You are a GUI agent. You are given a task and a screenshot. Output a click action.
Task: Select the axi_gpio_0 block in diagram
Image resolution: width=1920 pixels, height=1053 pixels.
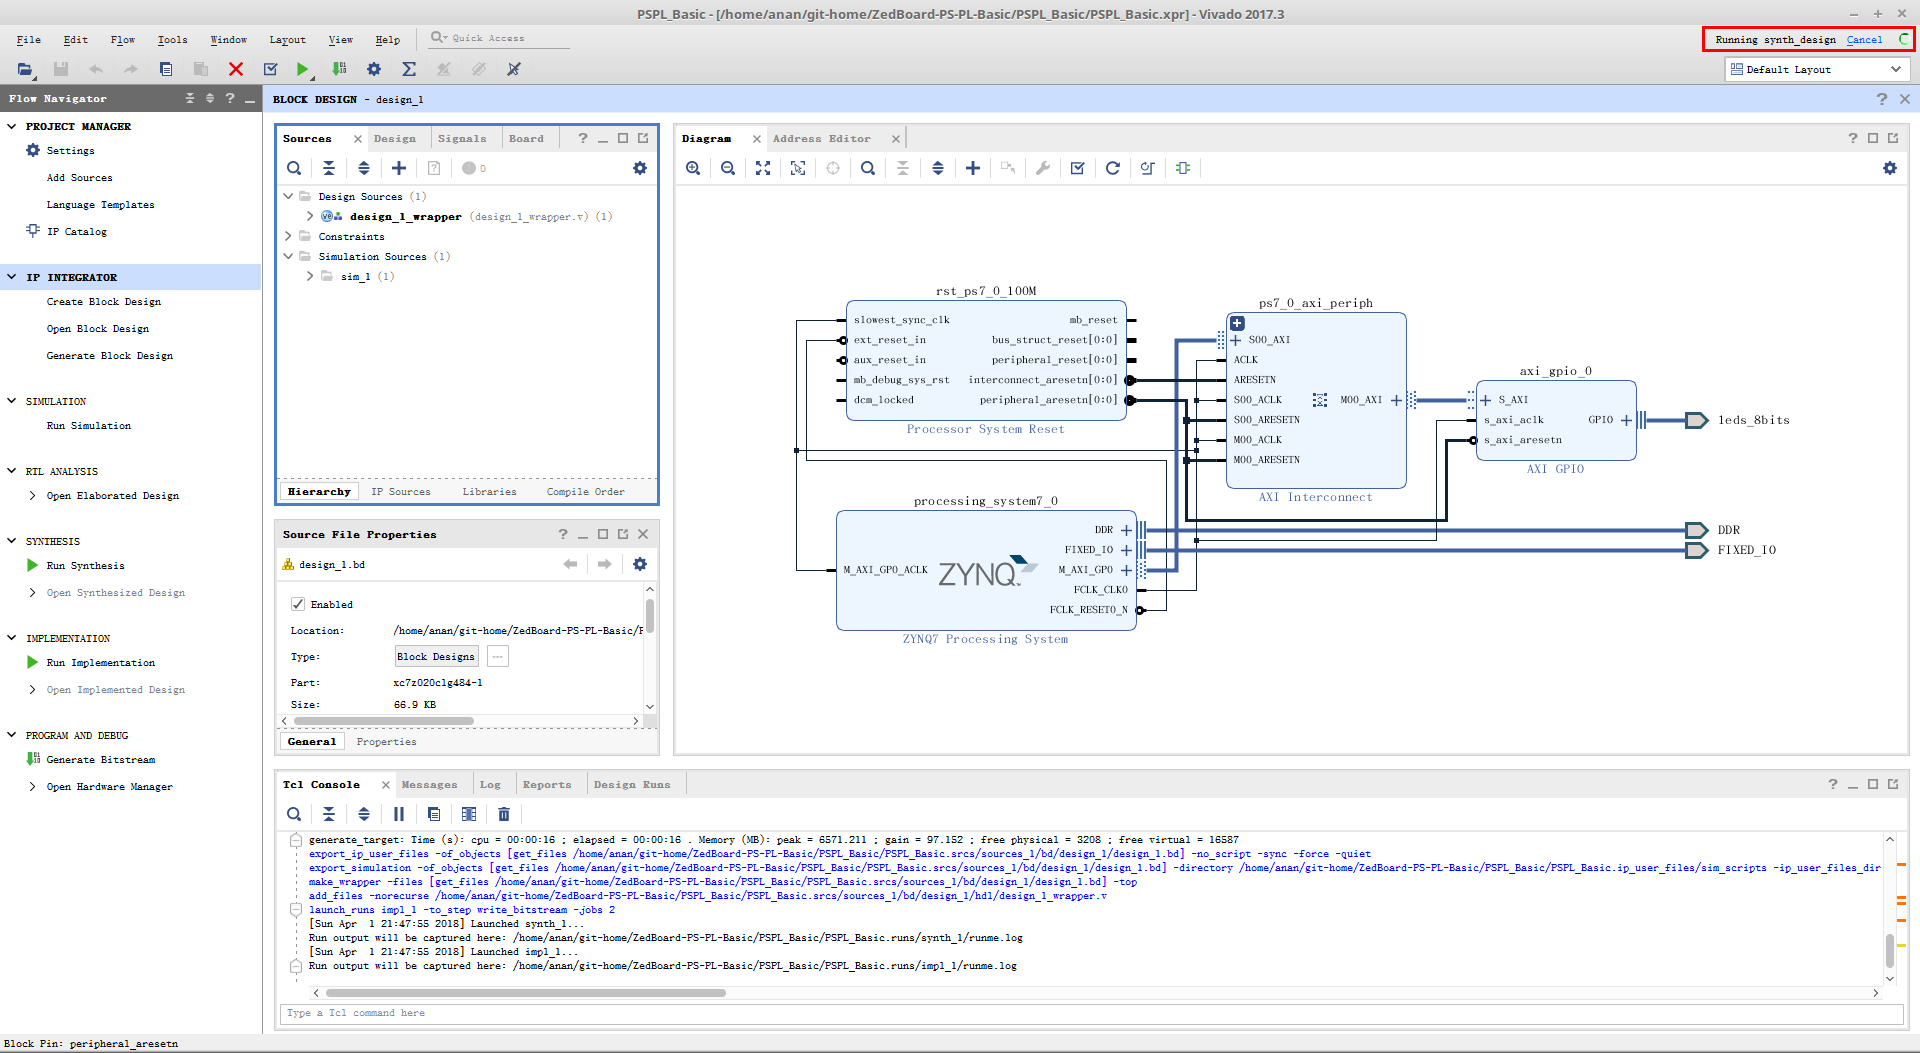pos(1556,421)
